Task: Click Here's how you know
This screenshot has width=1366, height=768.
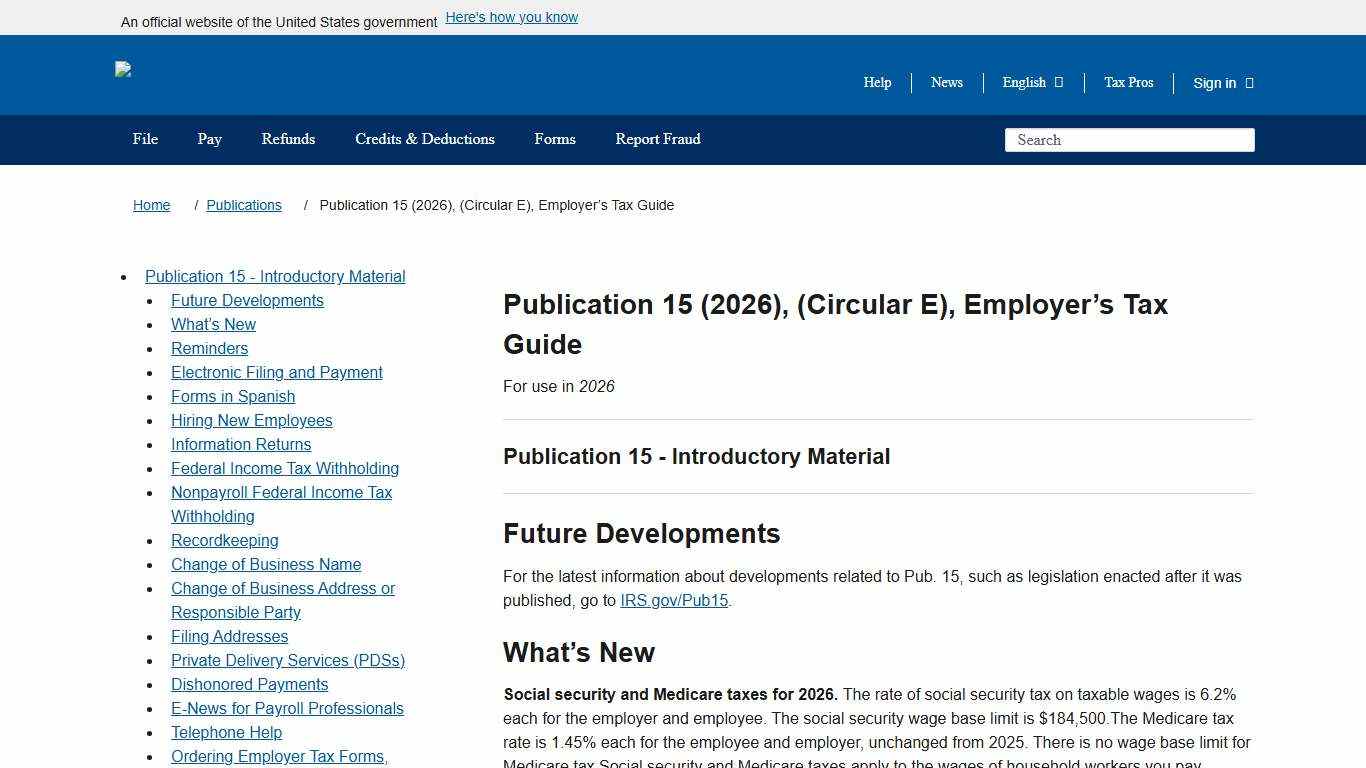Action: (511, 17)
